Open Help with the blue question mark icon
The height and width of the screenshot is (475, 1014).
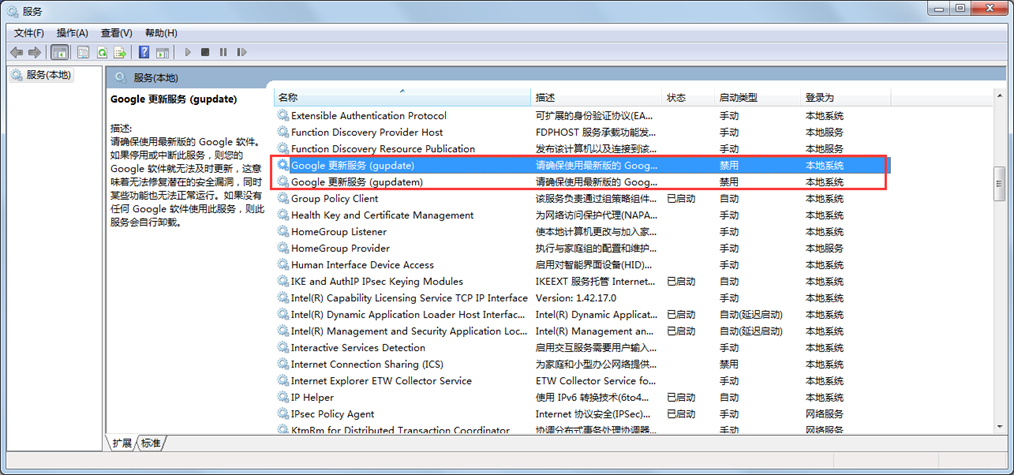(144, 52)
